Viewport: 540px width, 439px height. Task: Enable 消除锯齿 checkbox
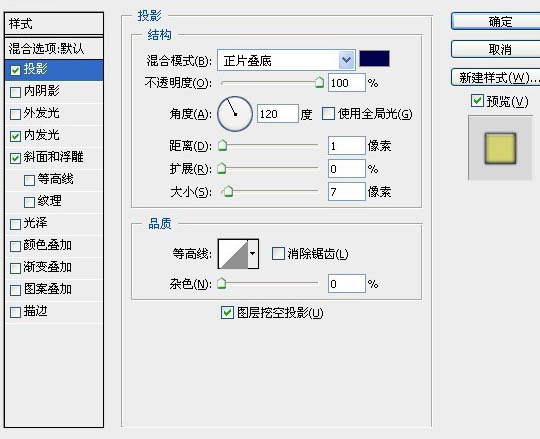278,253
